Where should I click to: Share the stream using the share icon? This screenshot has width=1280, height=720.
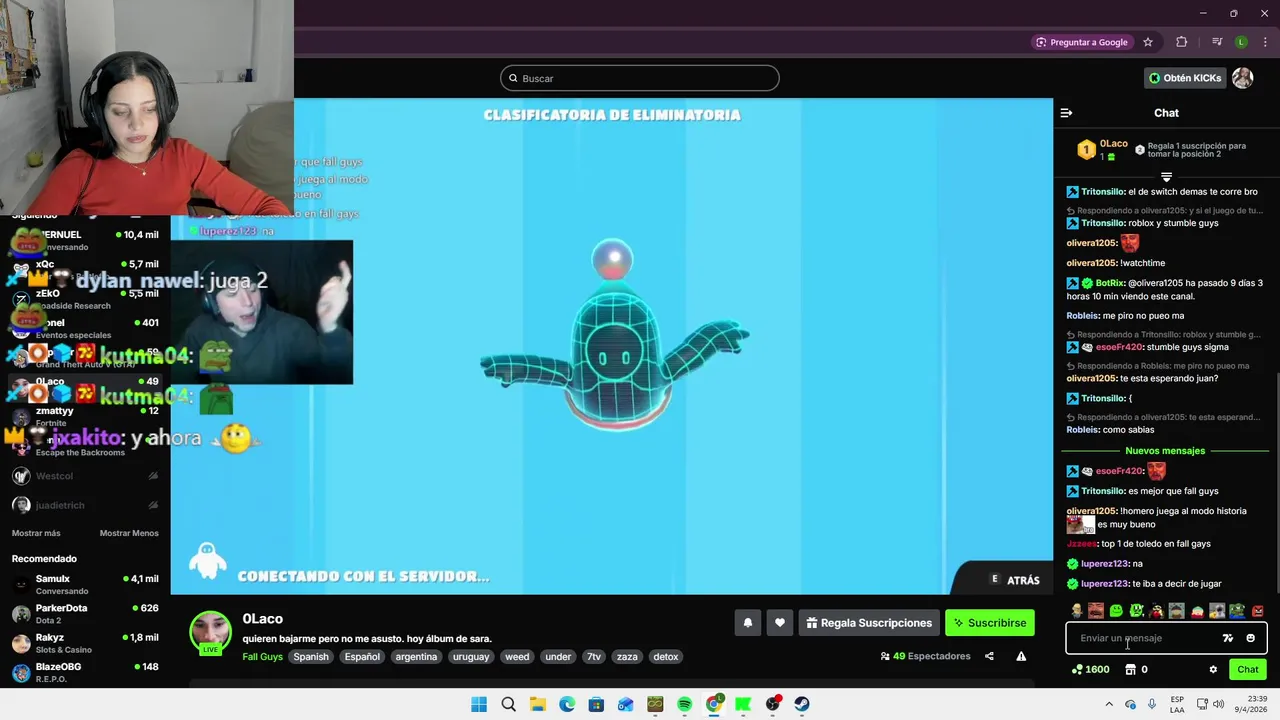pos(989,656)
